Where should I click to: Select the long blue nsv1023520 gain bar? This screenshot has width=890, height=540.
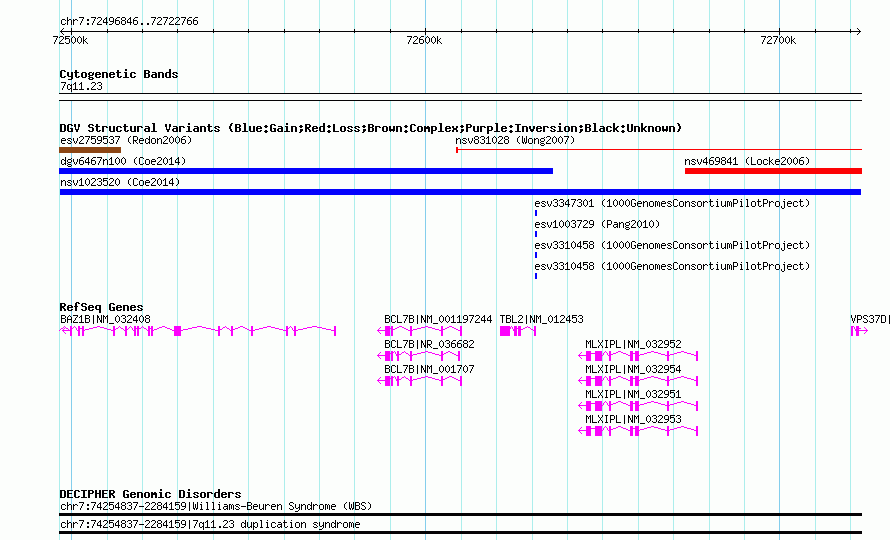click(460, 192)
